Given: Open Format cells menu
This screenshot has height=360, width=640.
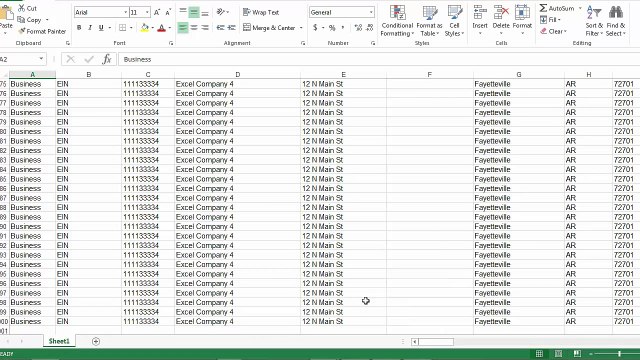Looking at the screenshot, I should click(x=522, y=20).
